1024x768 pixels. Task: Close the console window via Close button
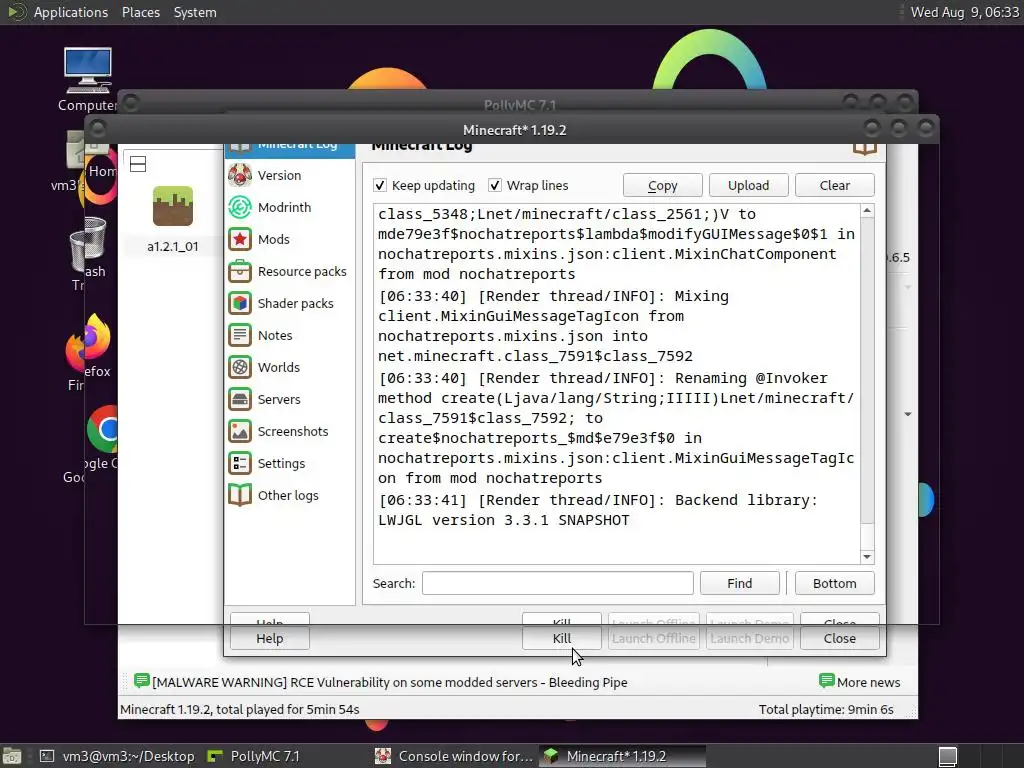point(839,639)
